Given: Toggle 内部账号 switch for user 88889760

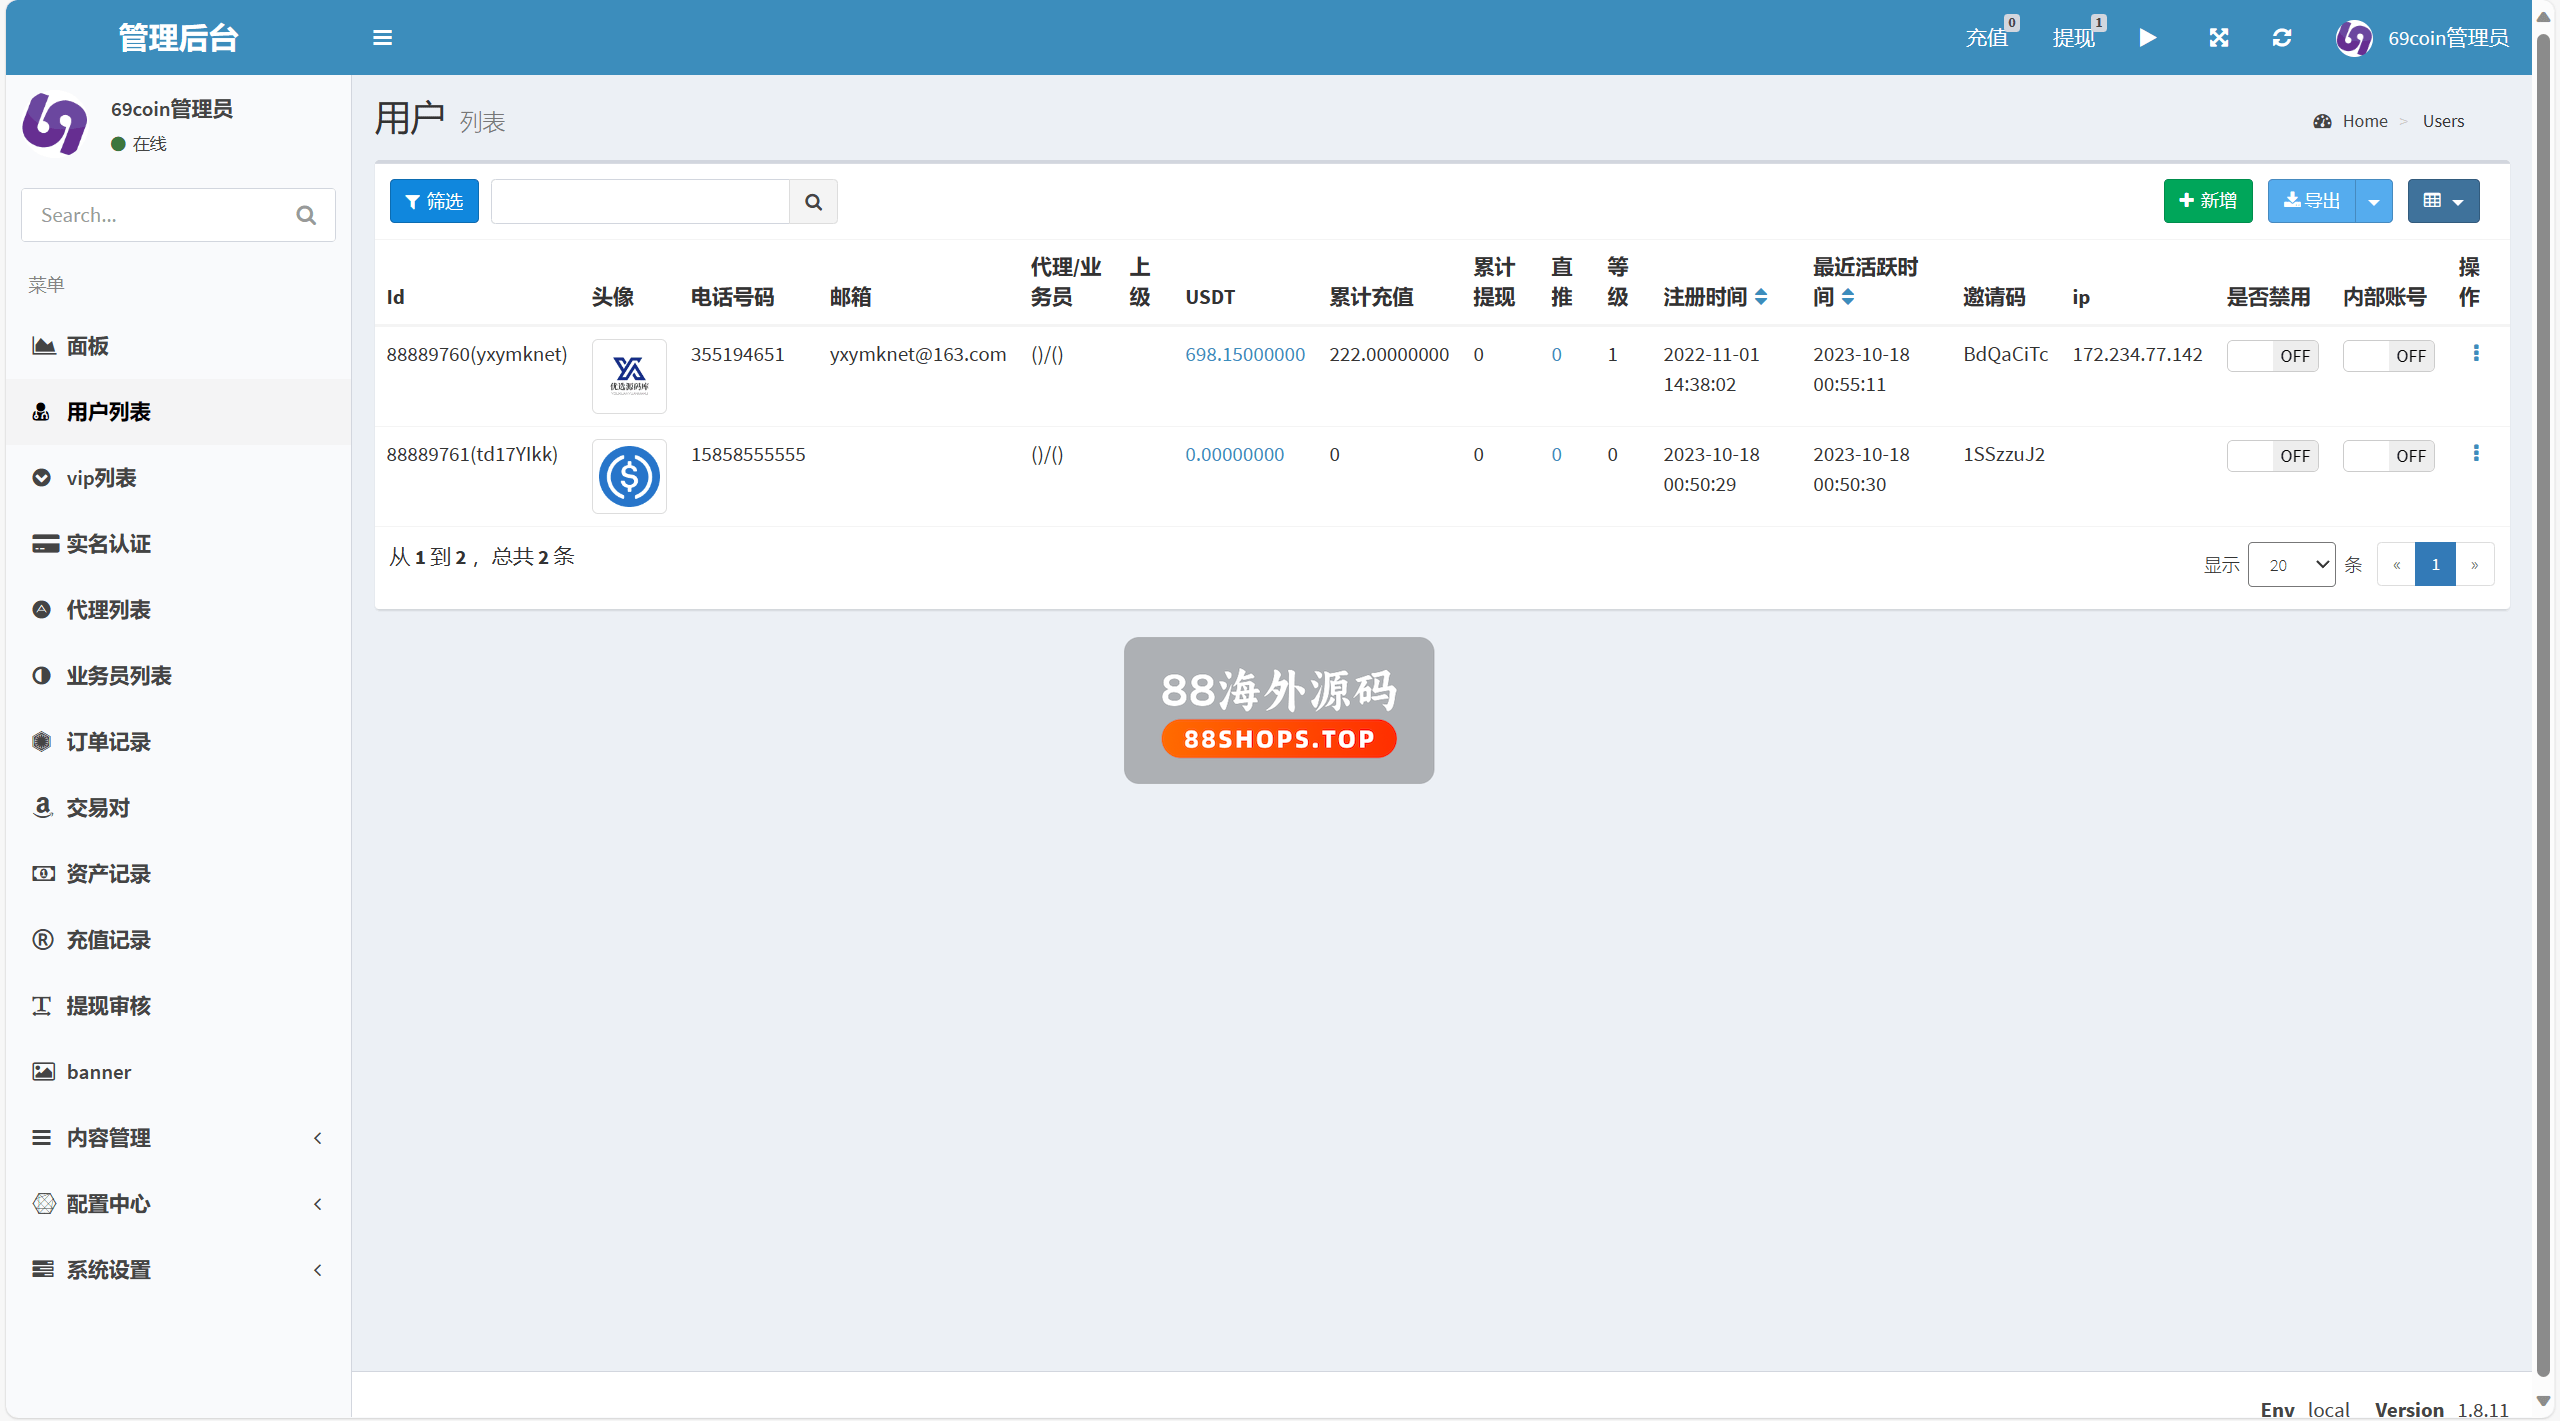Looking at the screenshot, I should [2387, 356].
